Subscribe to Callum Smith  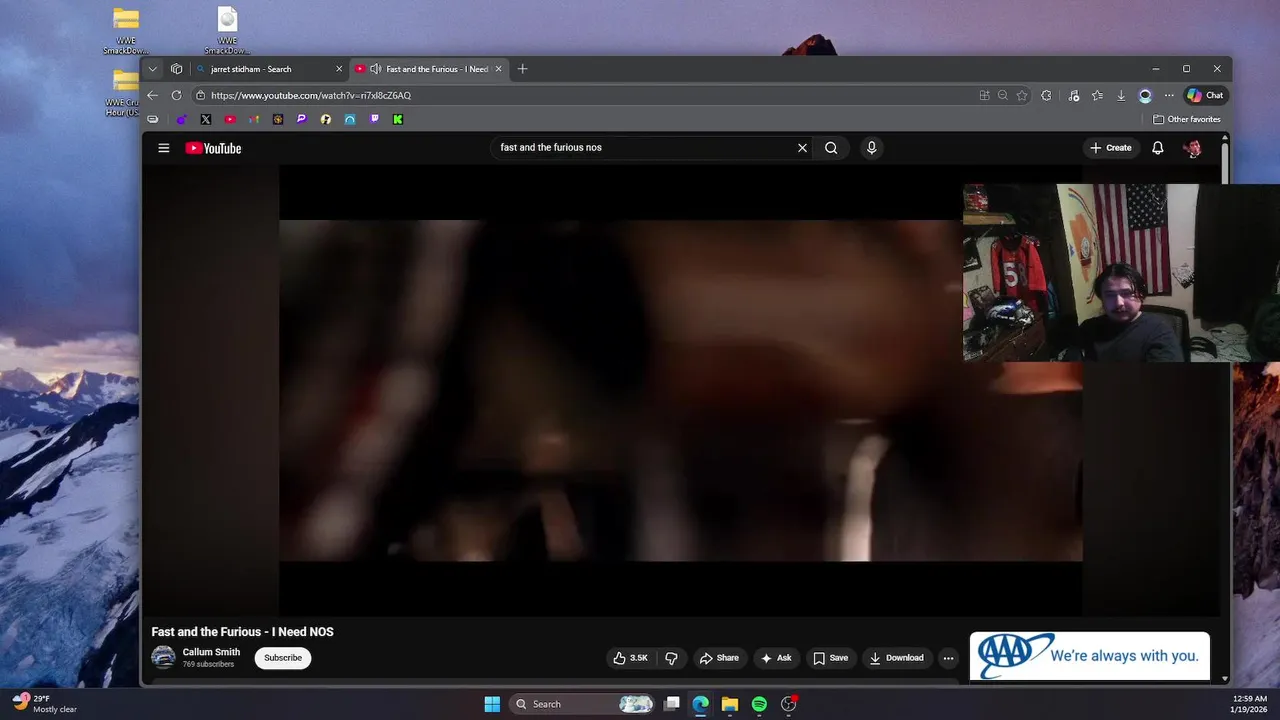(283, 658)
